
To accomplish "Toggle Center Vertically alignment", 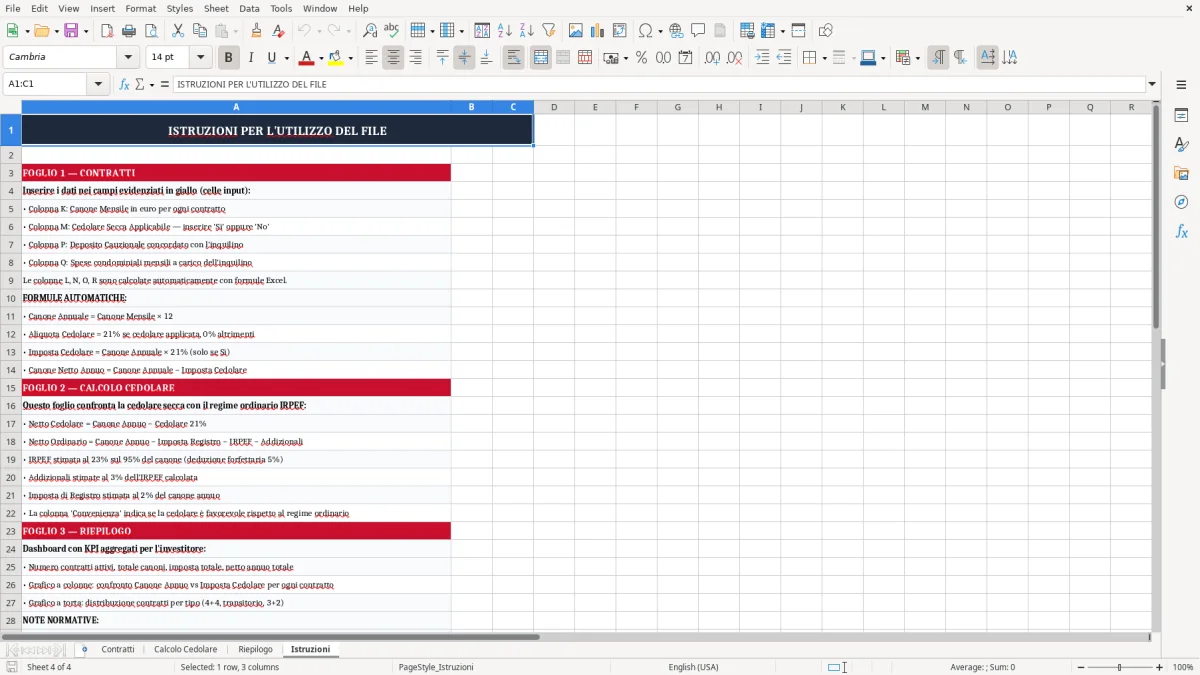I will pos(464,58).
